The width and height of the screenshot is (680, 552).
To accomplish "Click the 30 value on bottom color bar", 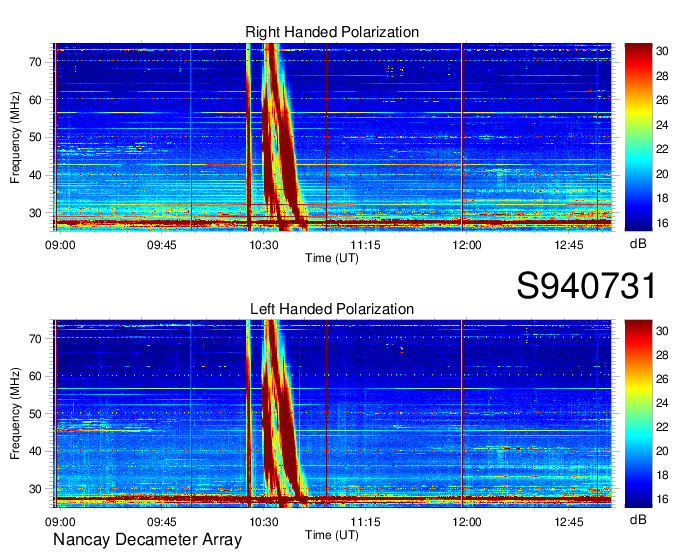I will (x=662, y=331).
